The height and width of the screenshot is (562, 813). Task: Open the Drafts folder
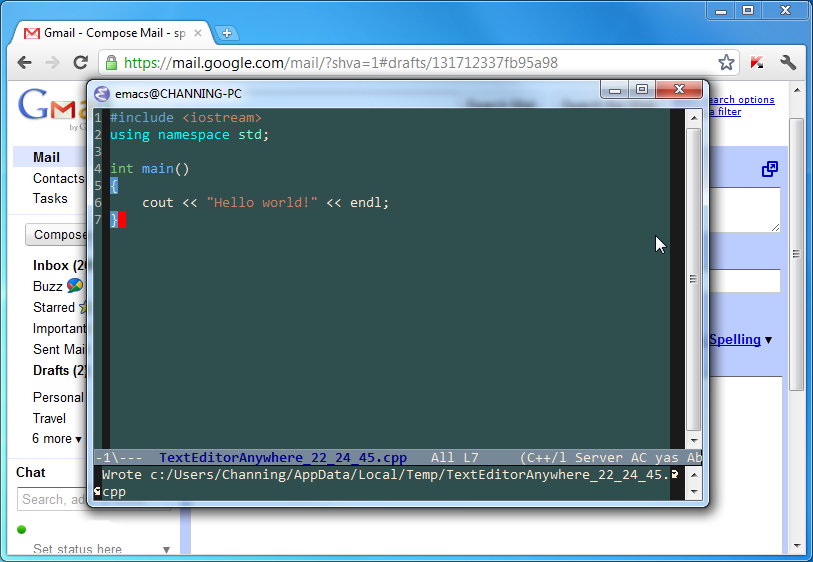click(x=59, y=371)
